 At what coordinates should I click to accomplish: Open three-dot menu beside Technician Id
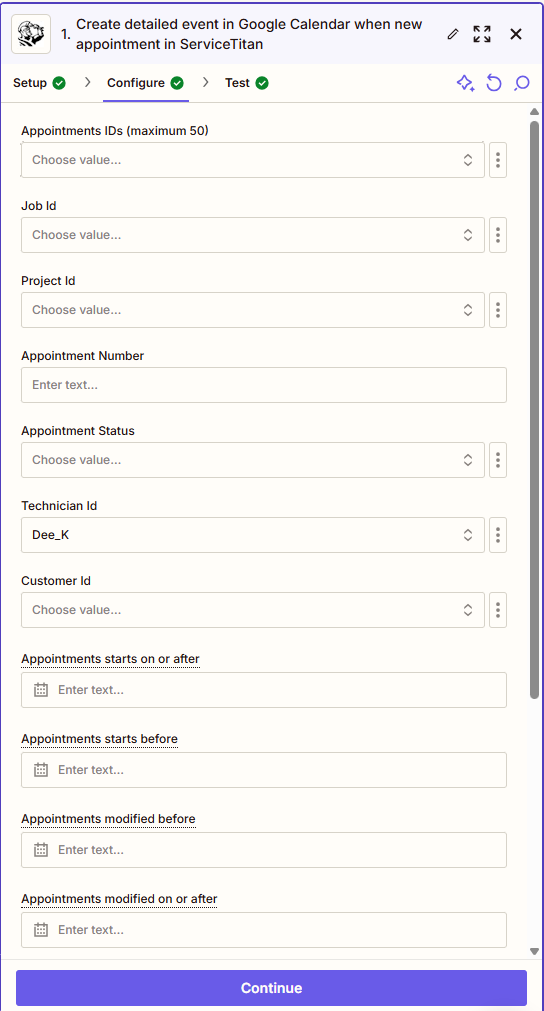[498, 535]
